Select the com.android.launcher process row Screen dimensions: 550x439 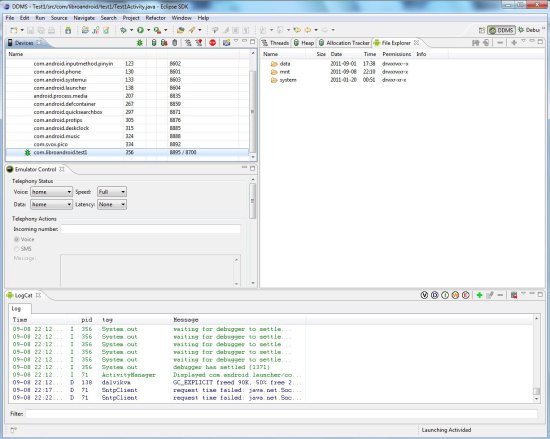click(127, 88)
